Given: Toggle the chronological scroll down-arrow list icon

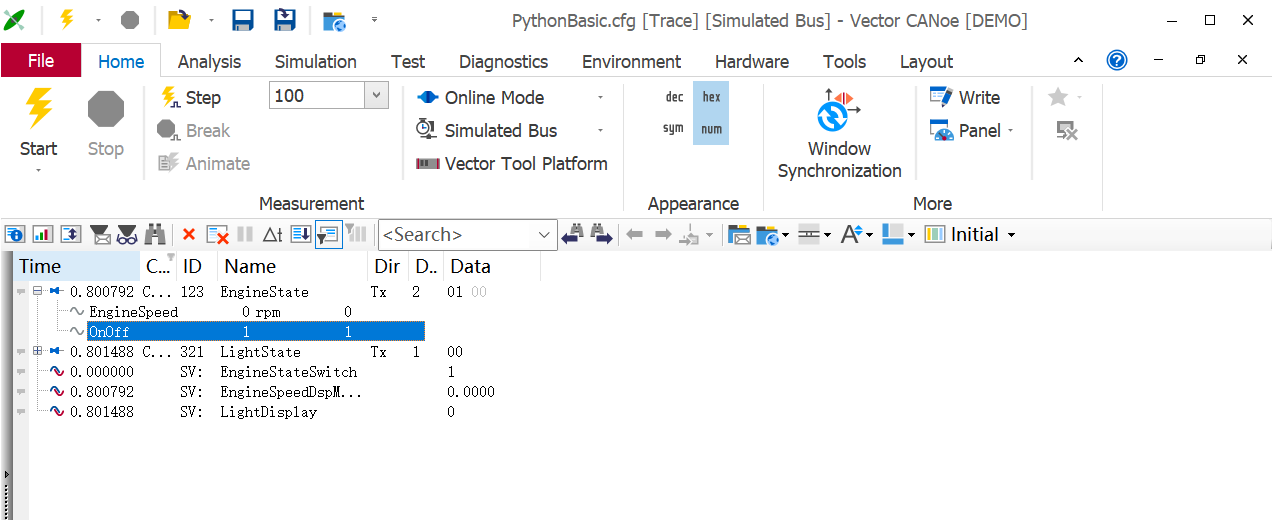Looking at the screenshot, I should [300, 234].
